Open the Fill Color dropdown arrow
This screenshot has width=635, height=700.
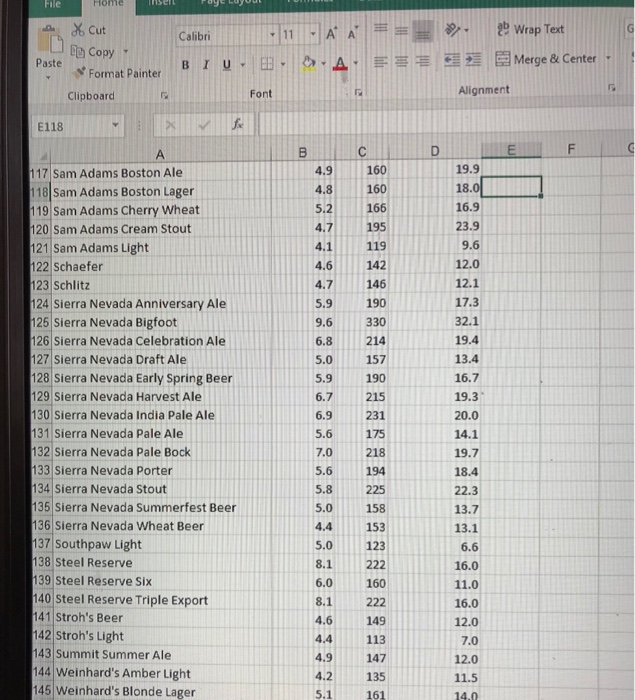[323, 63]
